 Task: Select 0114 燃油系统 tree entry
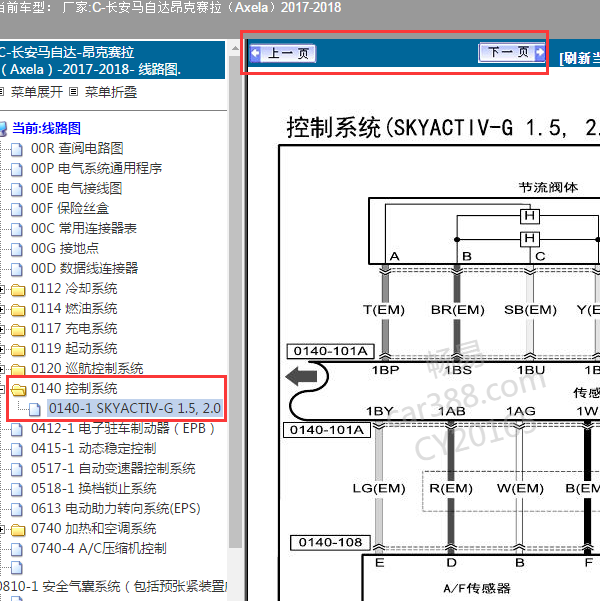click(x=74, y=308)
